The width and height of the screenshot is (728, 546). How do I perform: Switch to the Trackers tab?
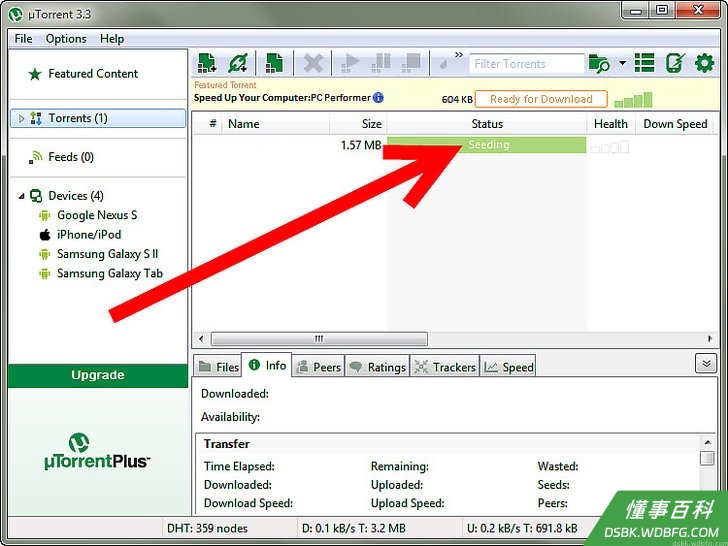(445, 367)
